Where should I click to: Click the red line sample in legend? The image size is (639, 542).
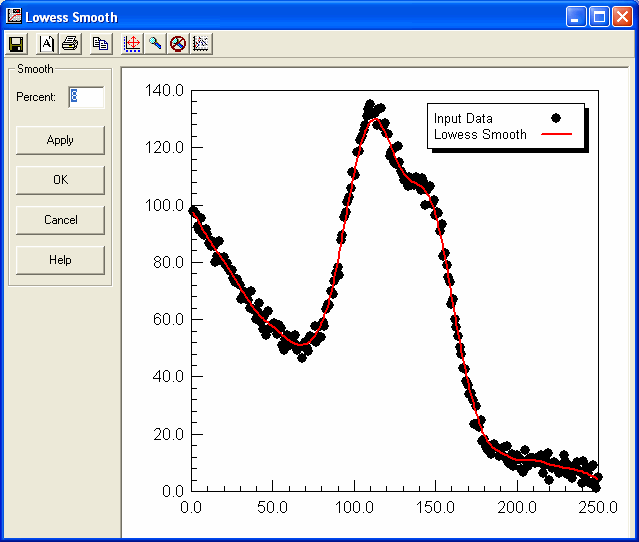556,134
